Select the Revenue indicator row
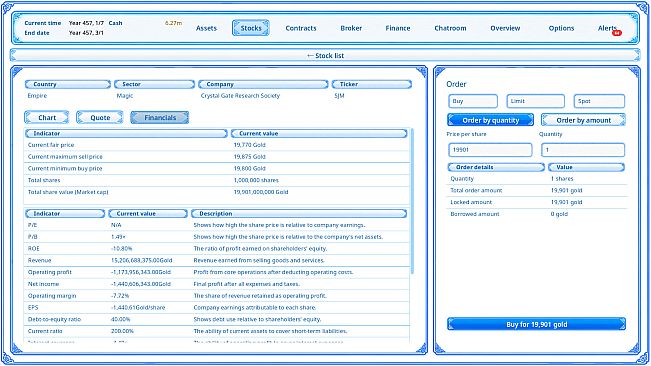 (x=217, y=261)
